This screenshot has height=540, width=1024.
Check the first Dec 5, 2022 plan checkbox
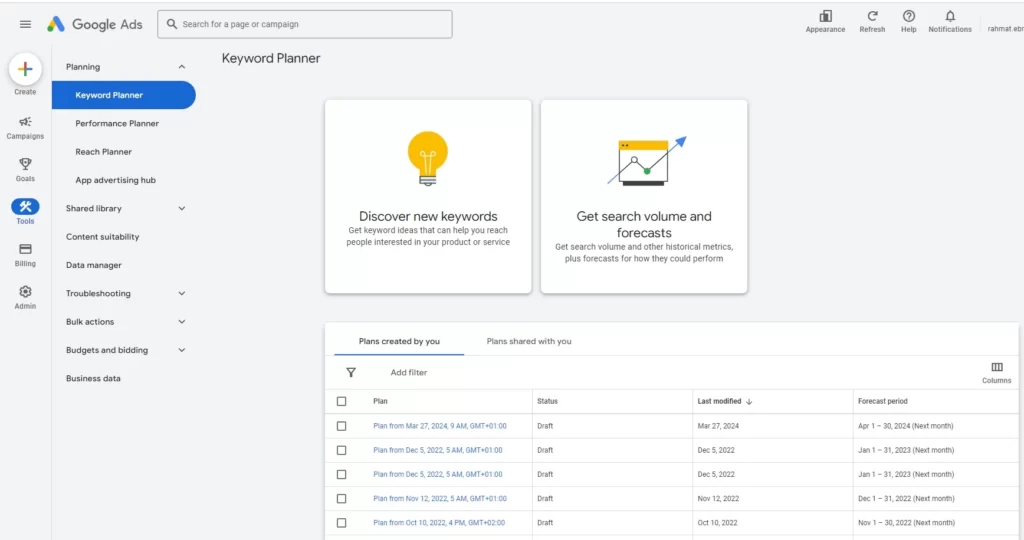click(x=342, y=450)
